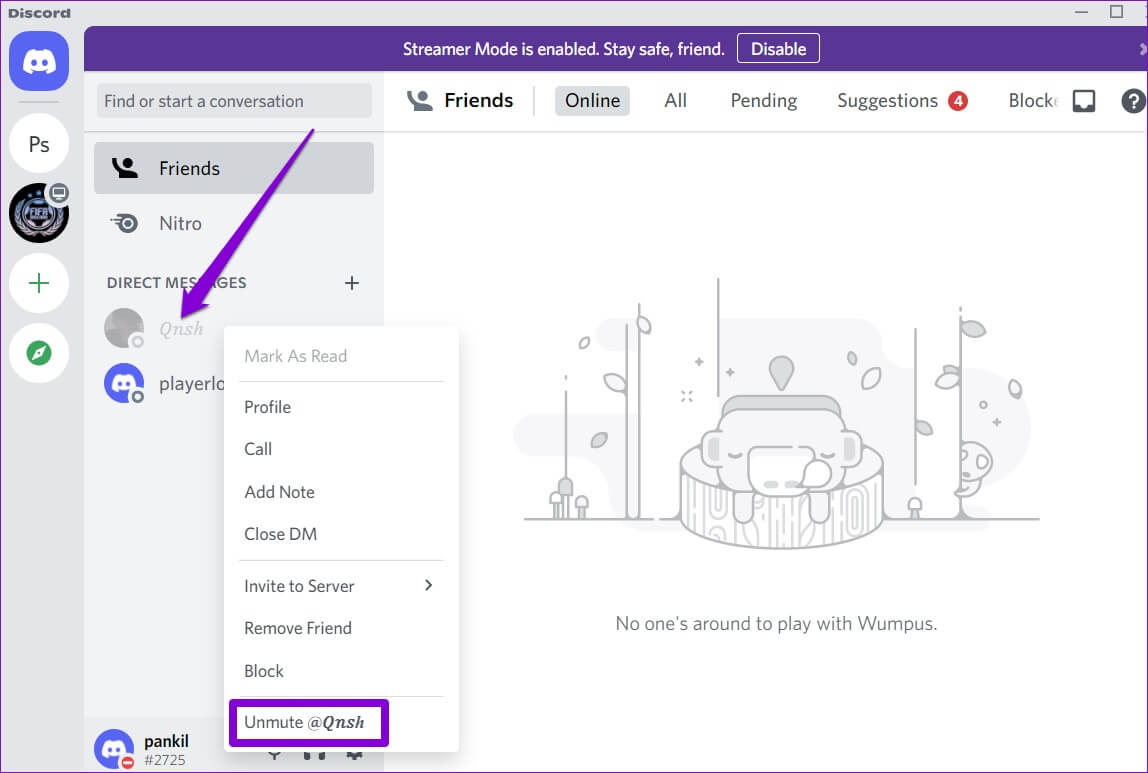
Task: Expand Invite to Server submenu
Action: point(341,586)
